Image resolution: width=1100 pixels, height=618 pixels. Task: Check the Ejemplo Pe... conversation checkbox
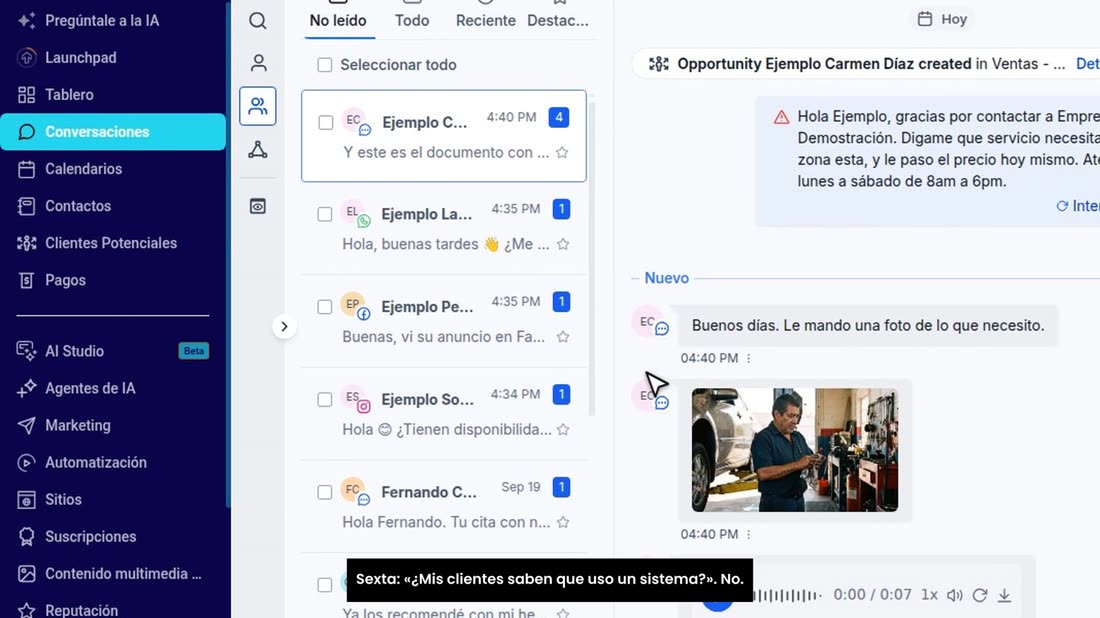pyautogui.click(x=325, y=307)
